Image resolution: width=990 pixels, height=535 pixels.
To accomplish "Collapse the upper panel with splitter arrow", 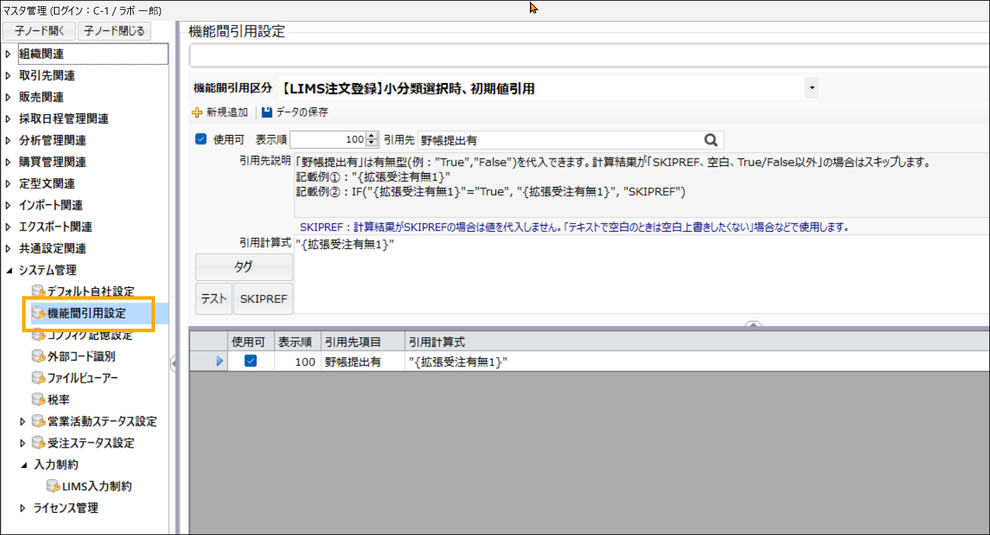I will (x=753, y=324).
